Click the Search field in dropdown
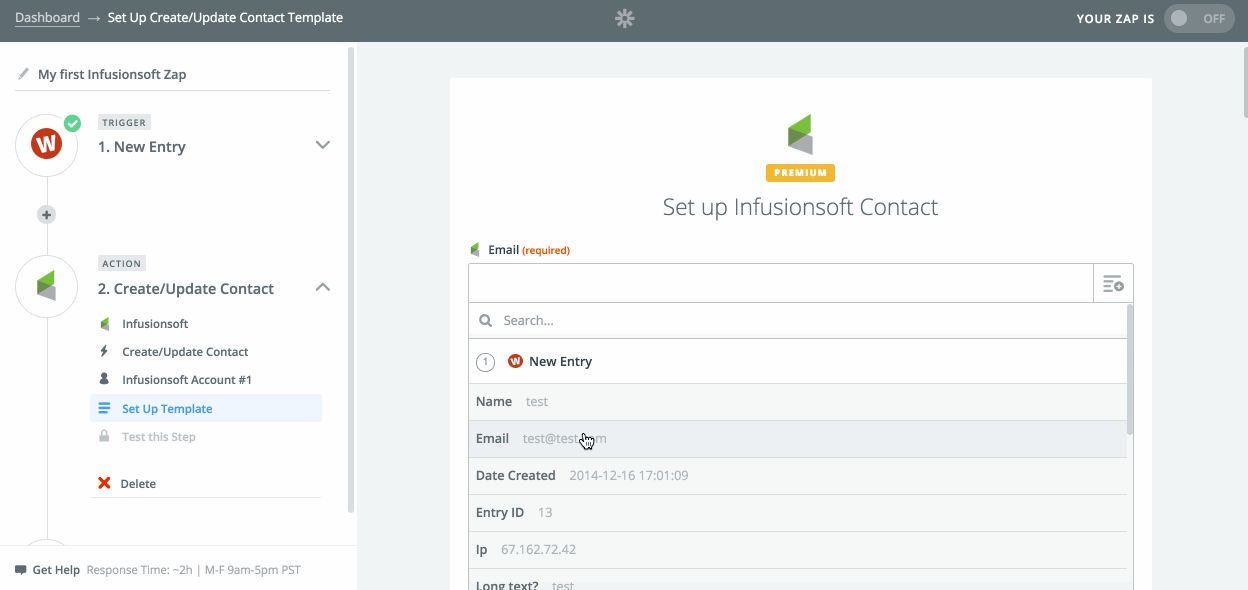Screen dimensions: 1248x590 point(800,321)
